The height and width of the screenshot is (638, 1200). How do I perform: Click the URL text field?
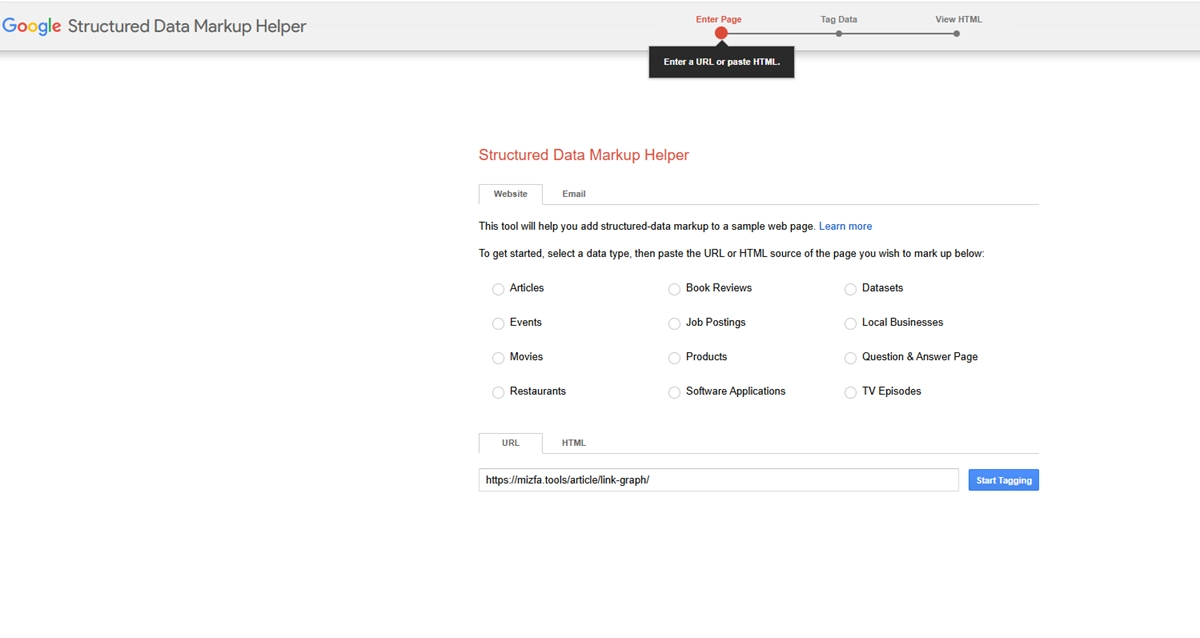point(719,480)
